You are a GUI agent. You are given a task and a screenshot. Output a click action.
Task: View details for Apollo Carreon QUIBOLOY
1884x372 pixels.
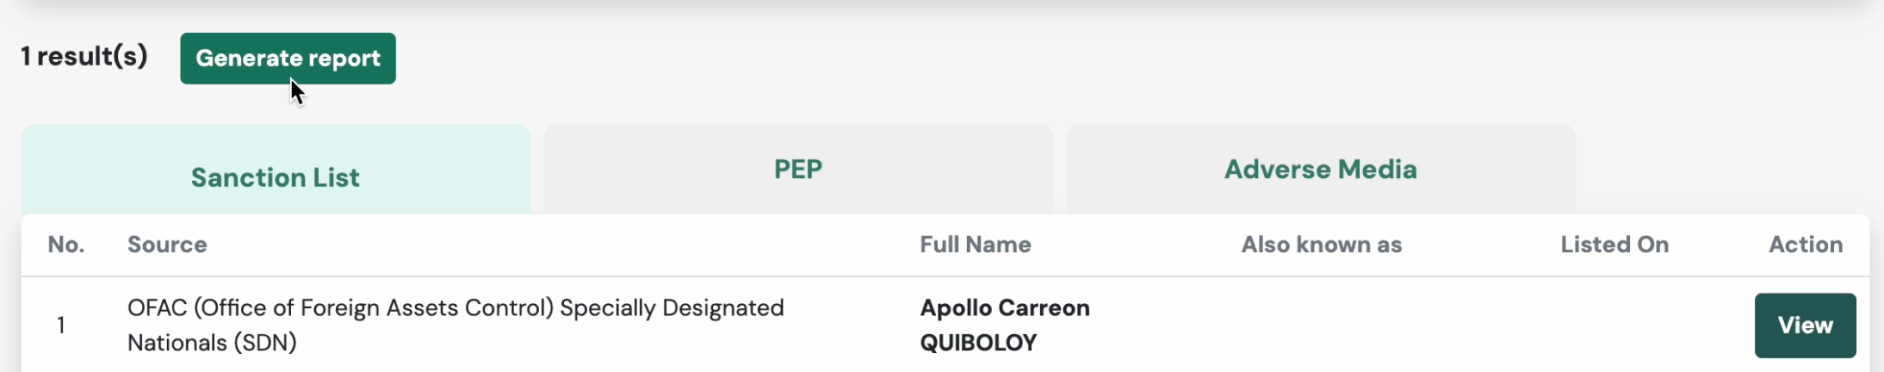[x=1805, y=325]
